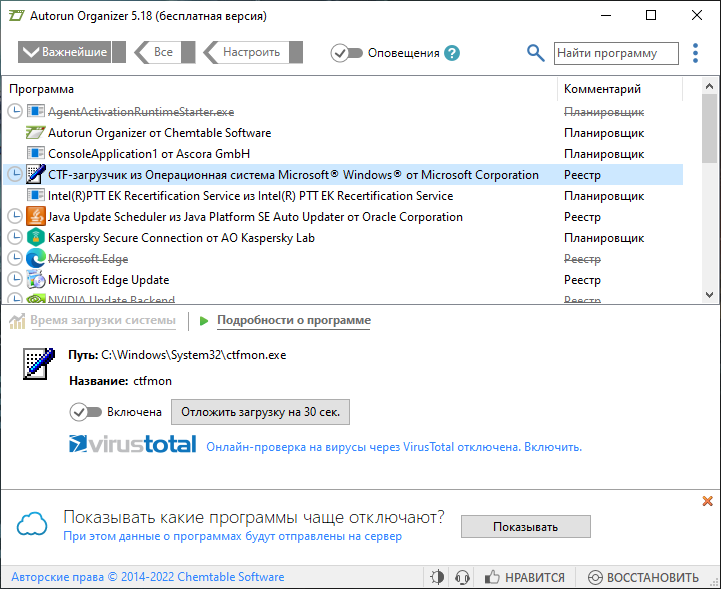
Task: Open the Подробности о программе tab
Action: tap(294, 320)
